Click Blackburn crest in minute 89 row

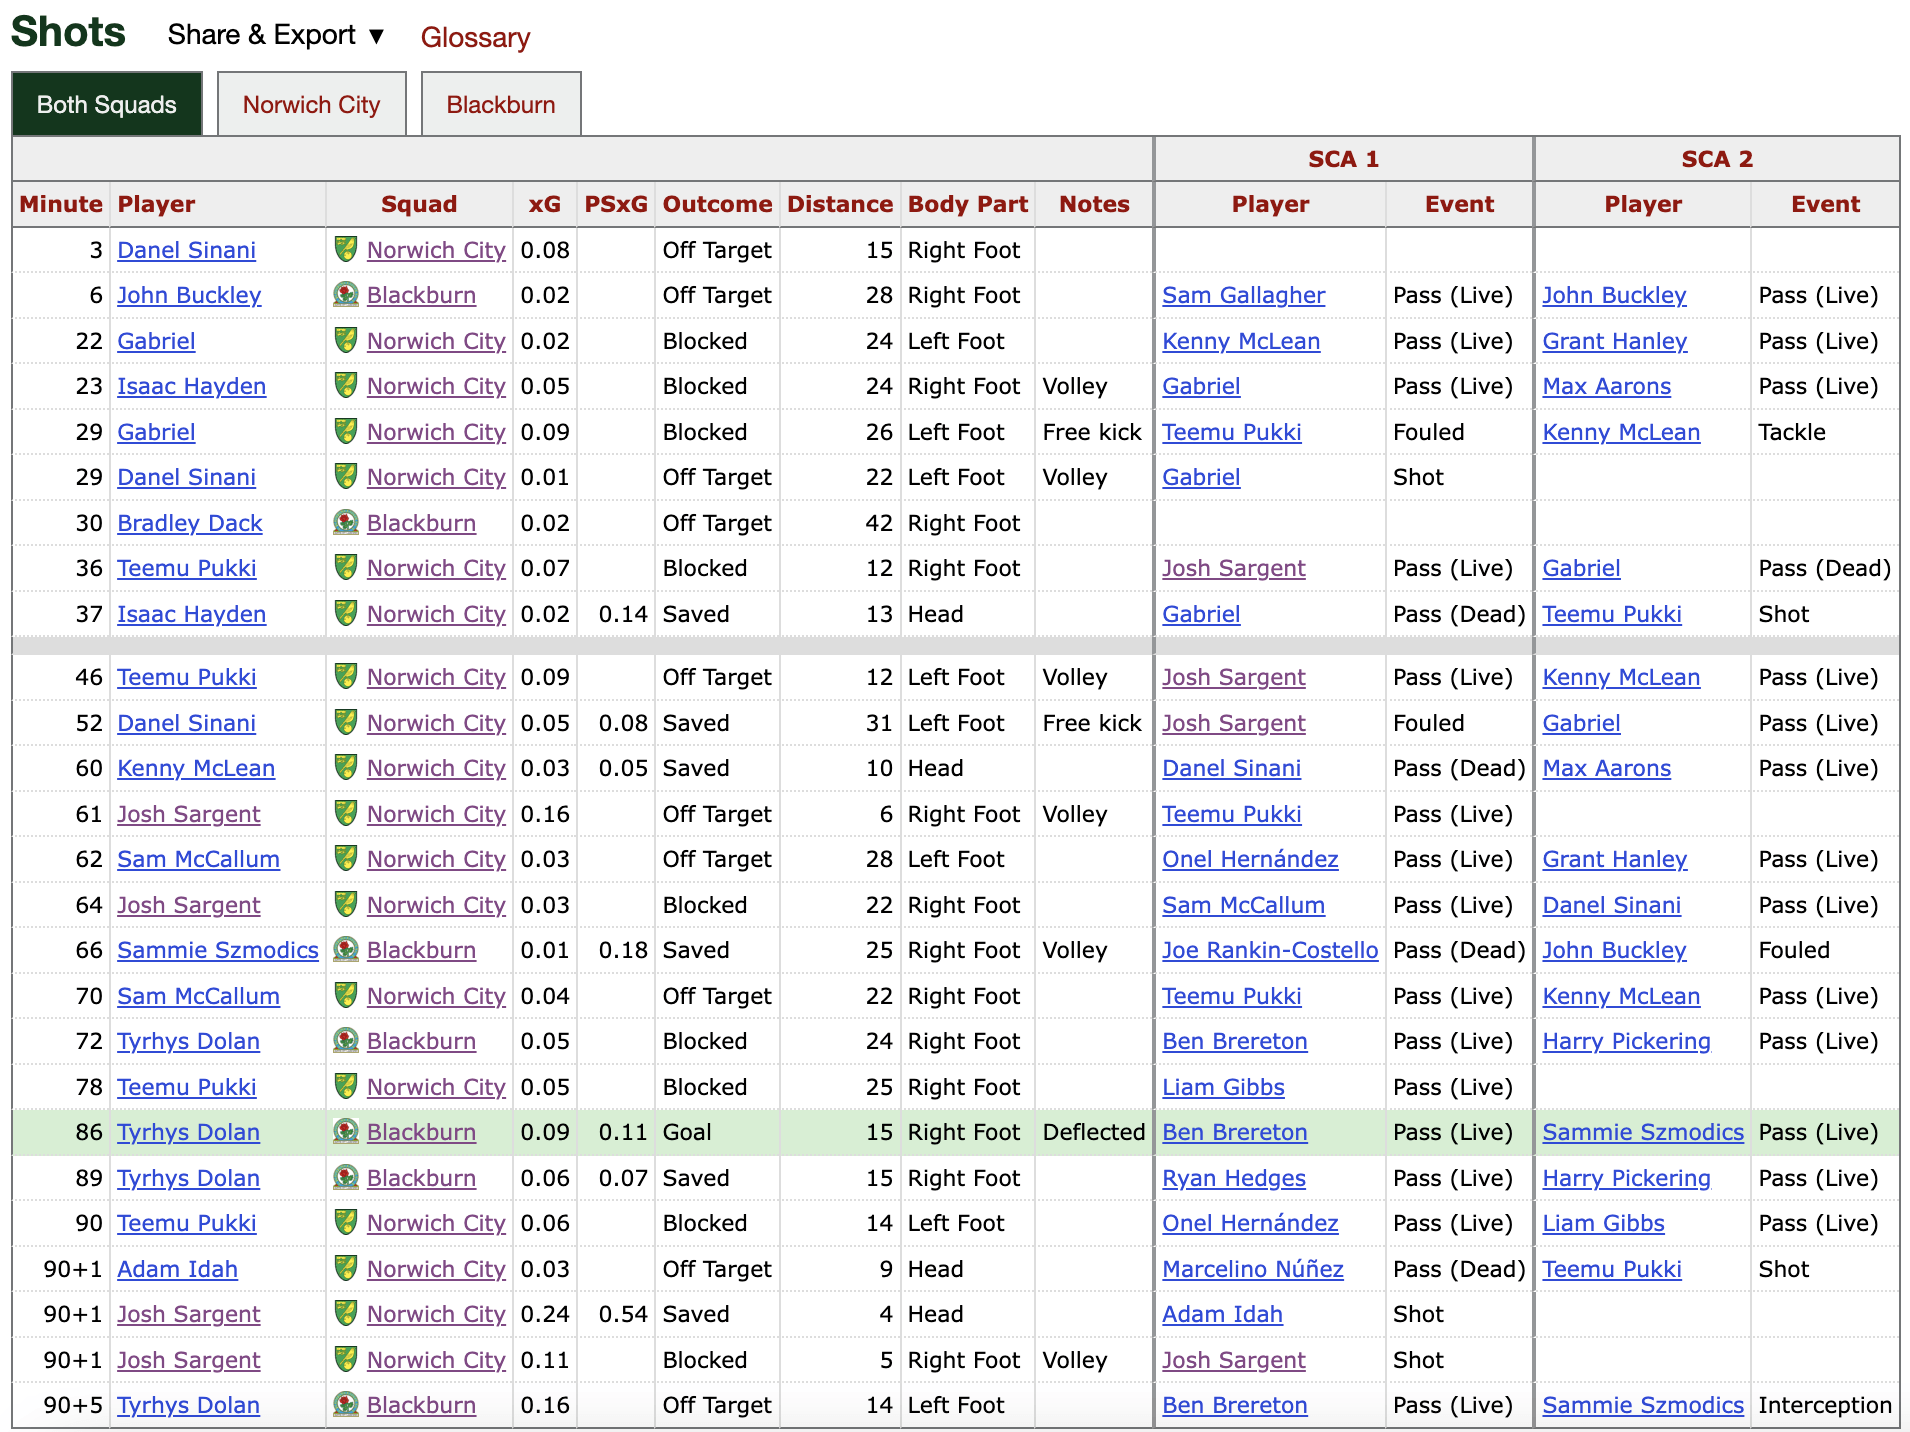pos(346,1177)
